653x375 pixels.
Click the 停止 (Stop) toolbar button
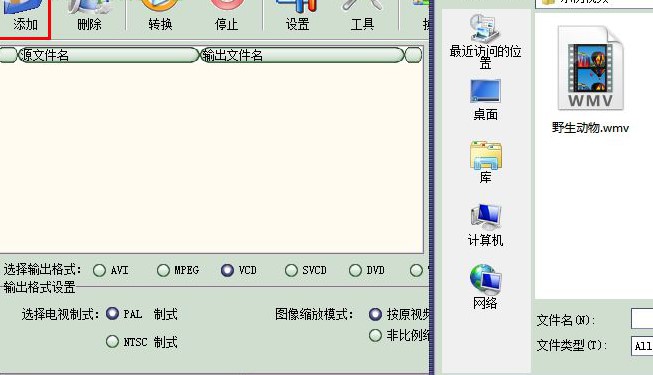pyautogui.click(x=226, y=17)
